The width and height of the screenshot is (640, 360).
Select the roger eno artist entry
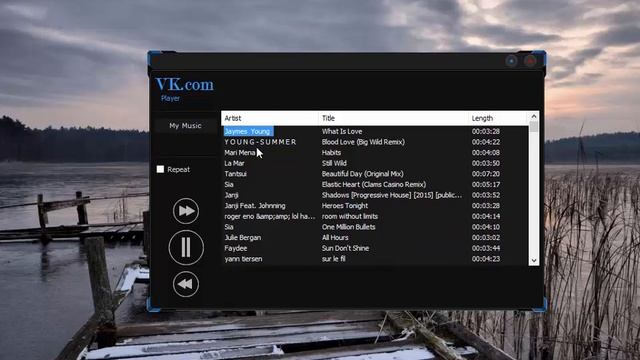pyautogui.click(x=270, y=216)
